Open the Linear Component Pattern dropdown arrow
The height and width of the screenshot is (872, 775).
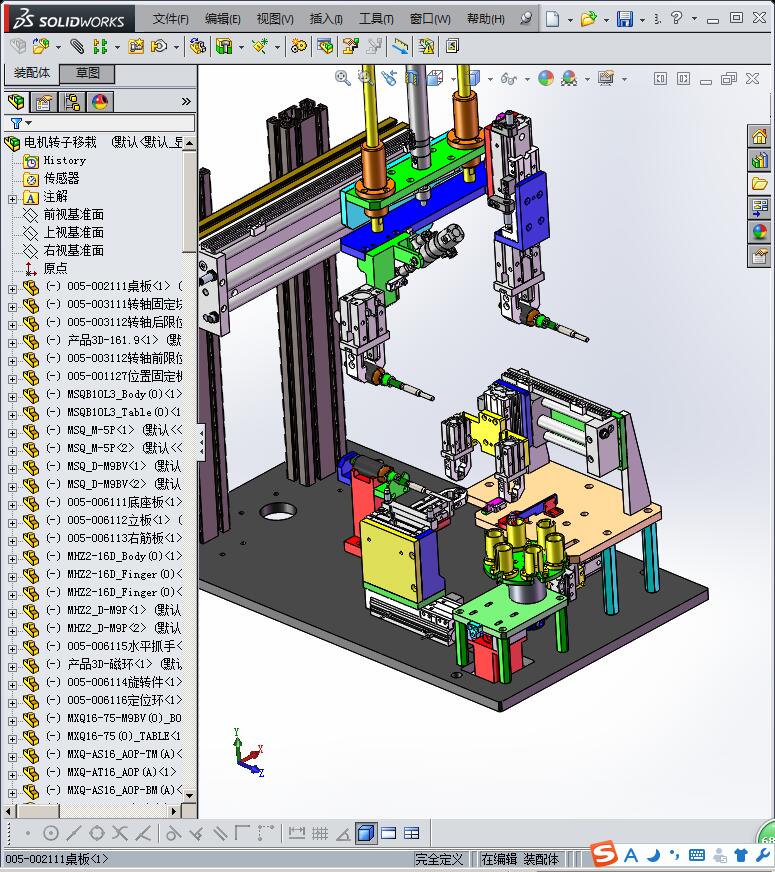pyautogui.click(x=117, y=47)
